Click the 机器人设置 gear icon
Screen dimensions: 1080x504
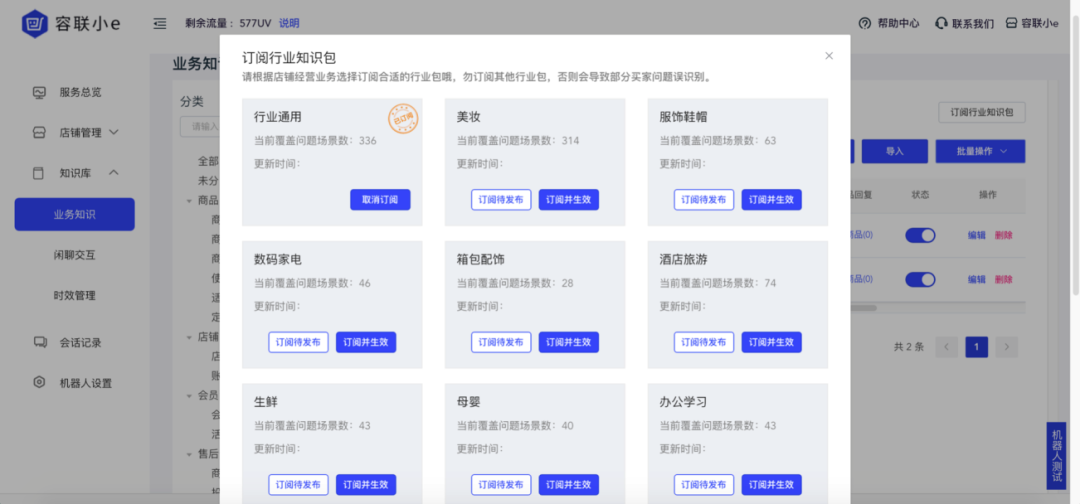[39, 382]
